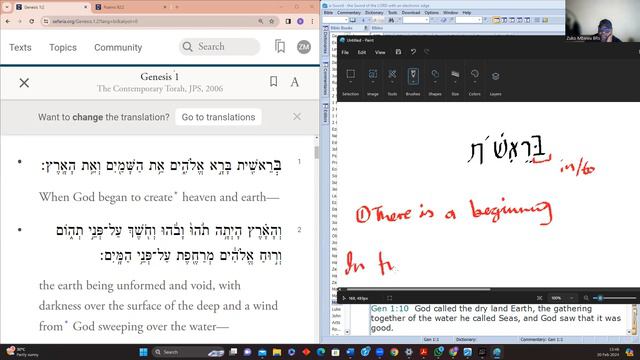Undo the last Paint stroke
This screenshot has width=640, height=360.
(x=413, y=52)
